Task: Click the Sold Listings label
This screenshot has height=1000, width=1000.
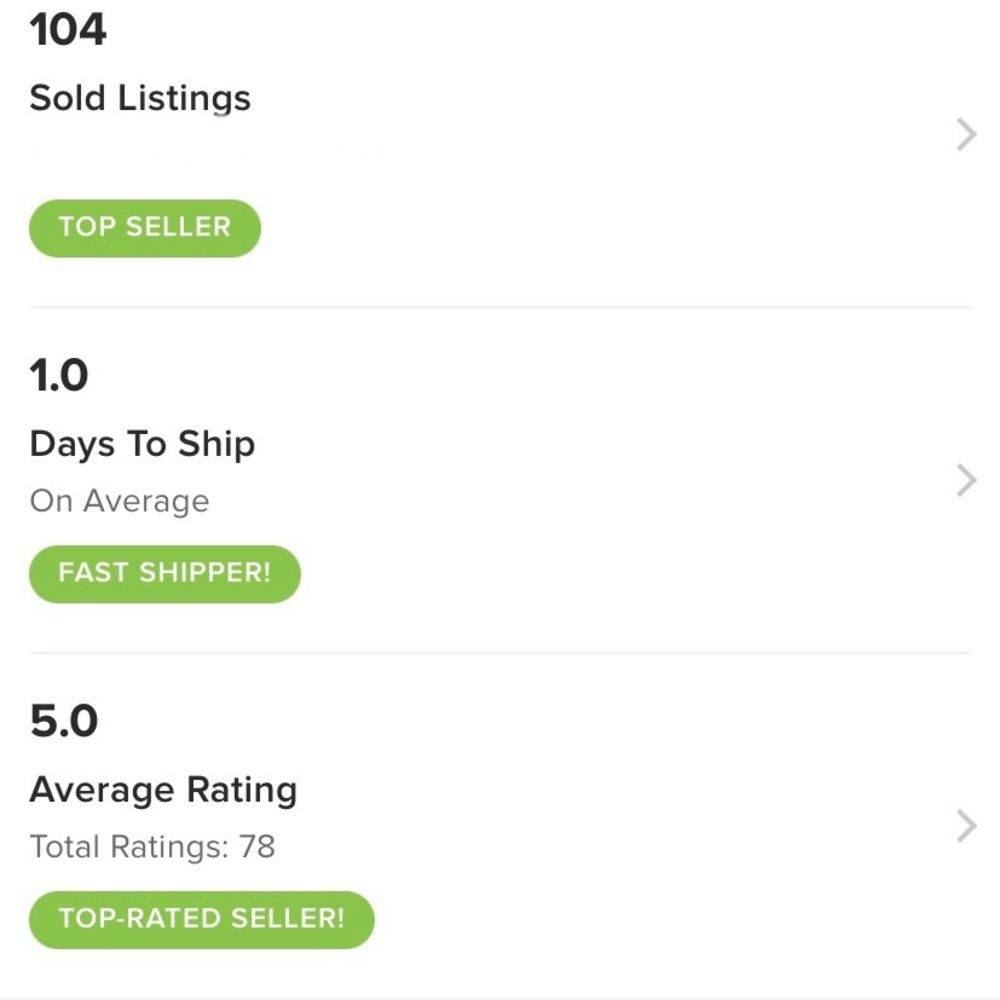Action: coord(140,98)
